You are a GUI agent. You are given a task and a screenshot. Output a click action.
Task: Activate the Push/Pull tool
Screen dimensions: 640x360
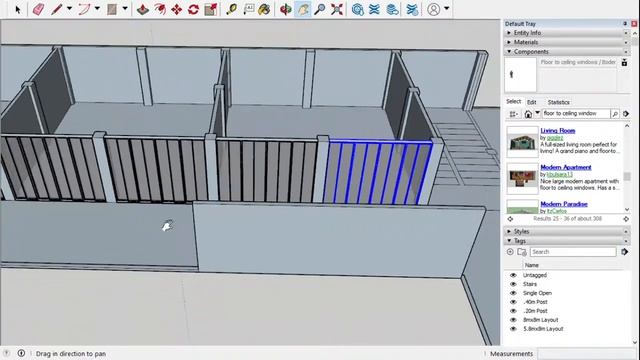pyautogui.click(x=142, y=9)
